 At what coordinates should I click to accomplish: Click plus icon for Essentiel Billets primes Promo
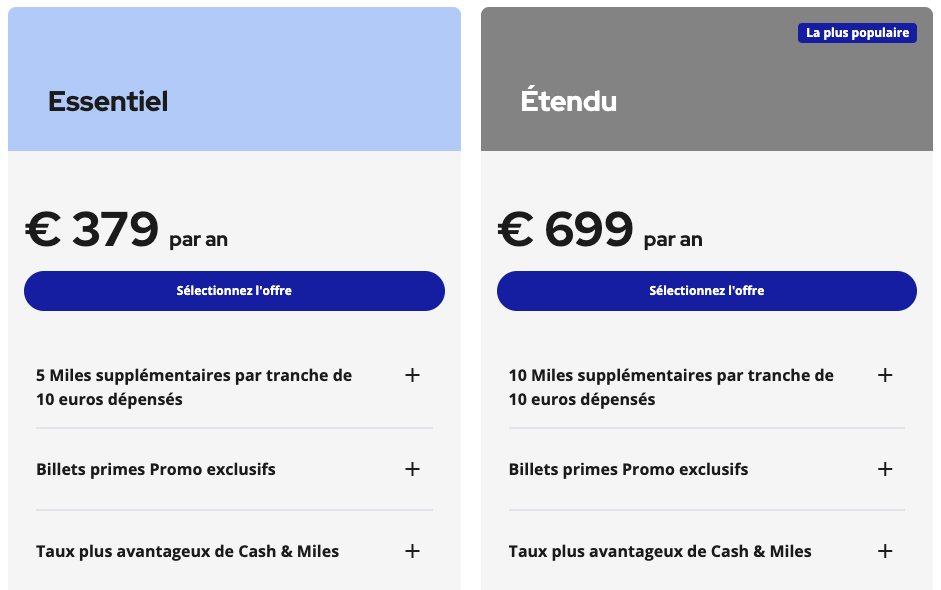[x=412, y=469]
